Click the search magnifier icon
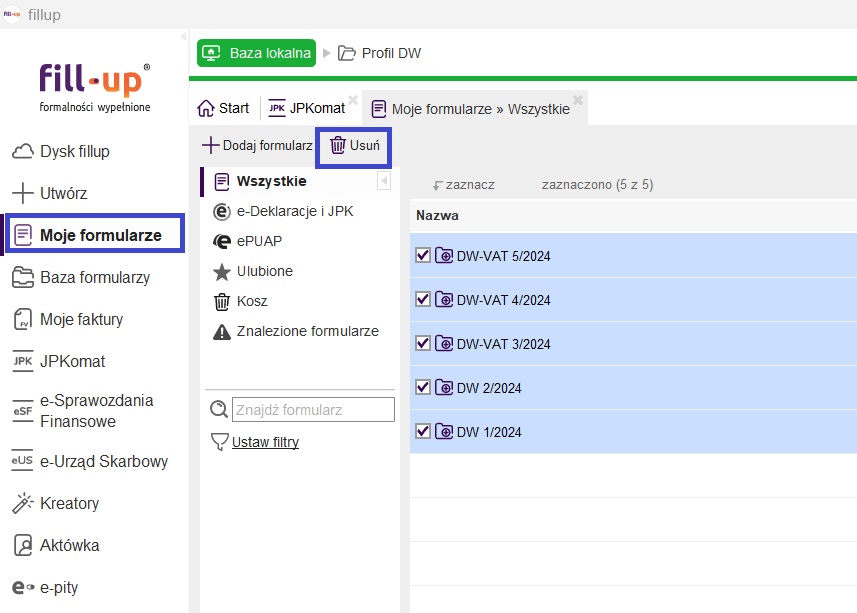Image resolution: width=857 pixels, height=613 pixels. (219, 409)
